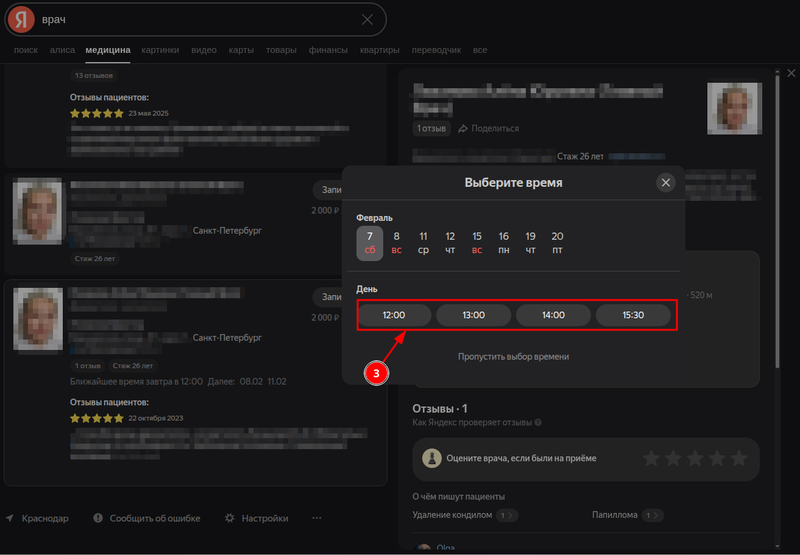Clear the search field with the X icon
800x555 pixels.
click(367, 19)
